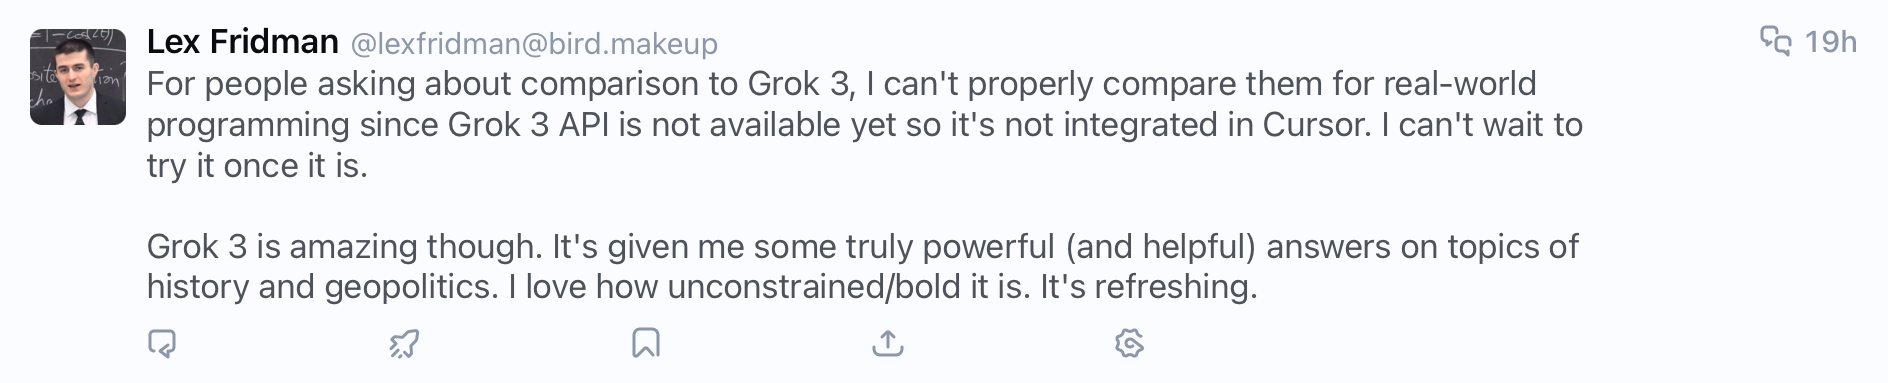This screenshot has height=383, width=1888.
Task: Open Lex Fridman's profile picture
Action: click(x=78, y=77)
